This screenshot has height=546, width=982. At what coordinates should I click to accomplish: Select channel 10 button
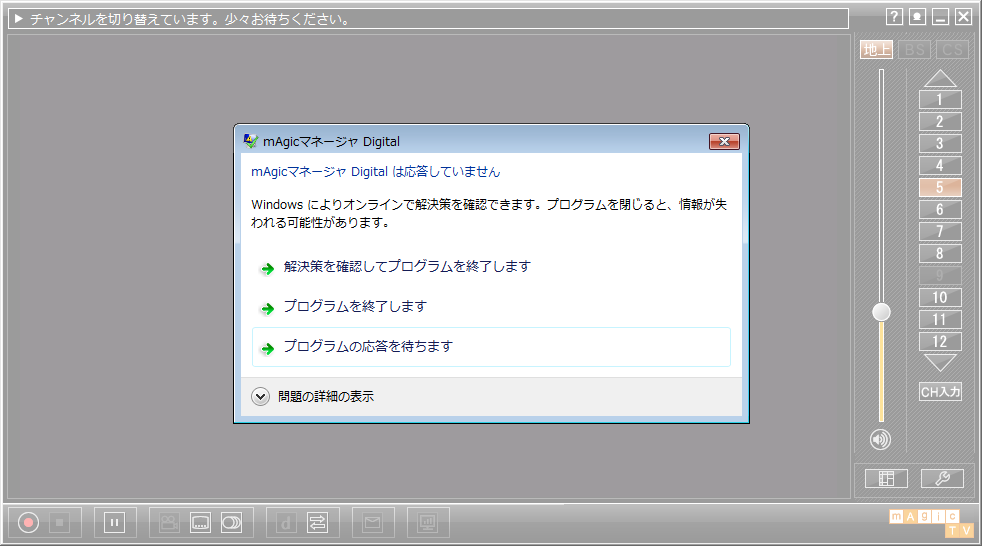[940, 297]
